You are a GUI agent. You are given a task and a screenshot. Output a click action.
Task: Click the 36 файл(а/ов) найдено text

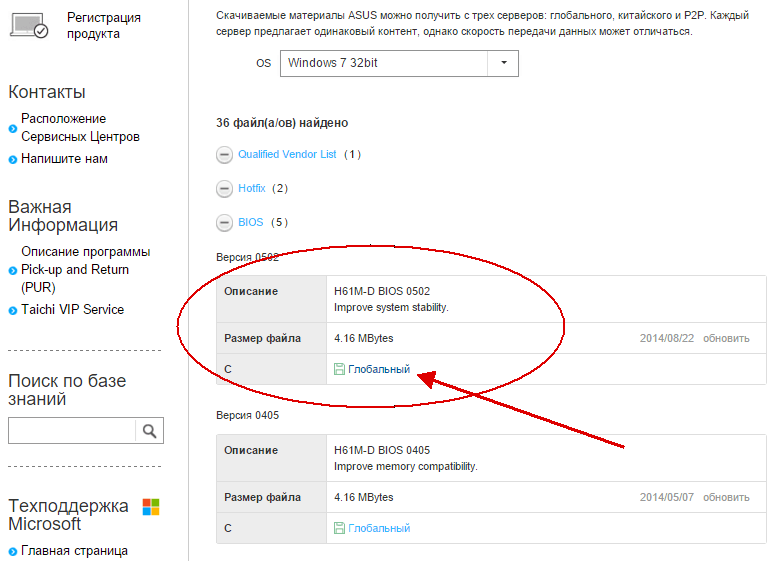(x=282, y=122)
